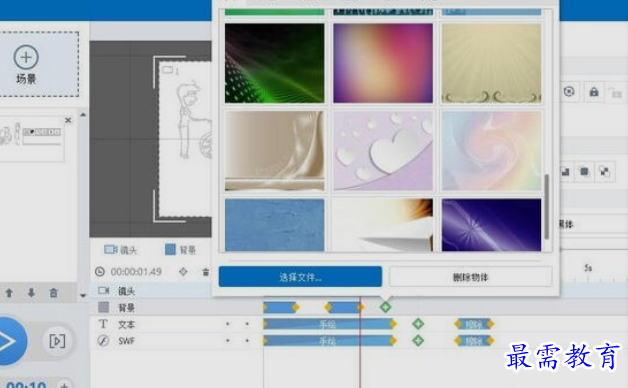Switch to the 背景 background tab
628x388 pixels.
(x=180, y=250)
